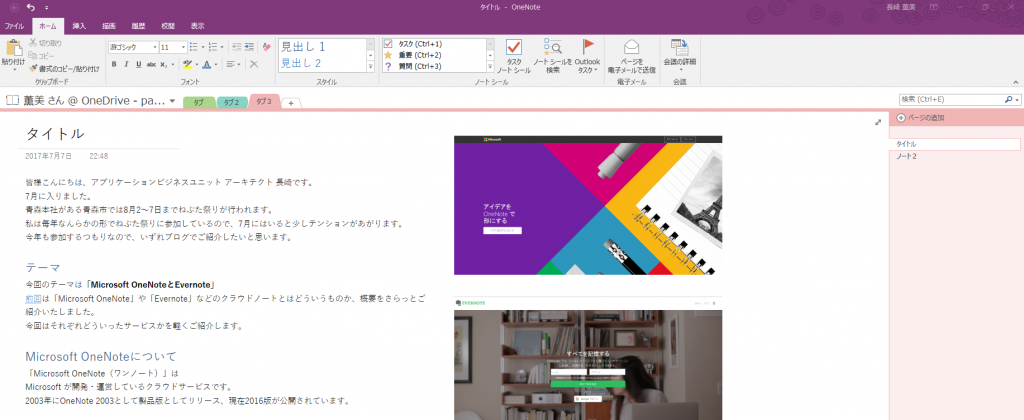Open the font name dropdown
Viewport: 1024px width, 420px height.
153,47
